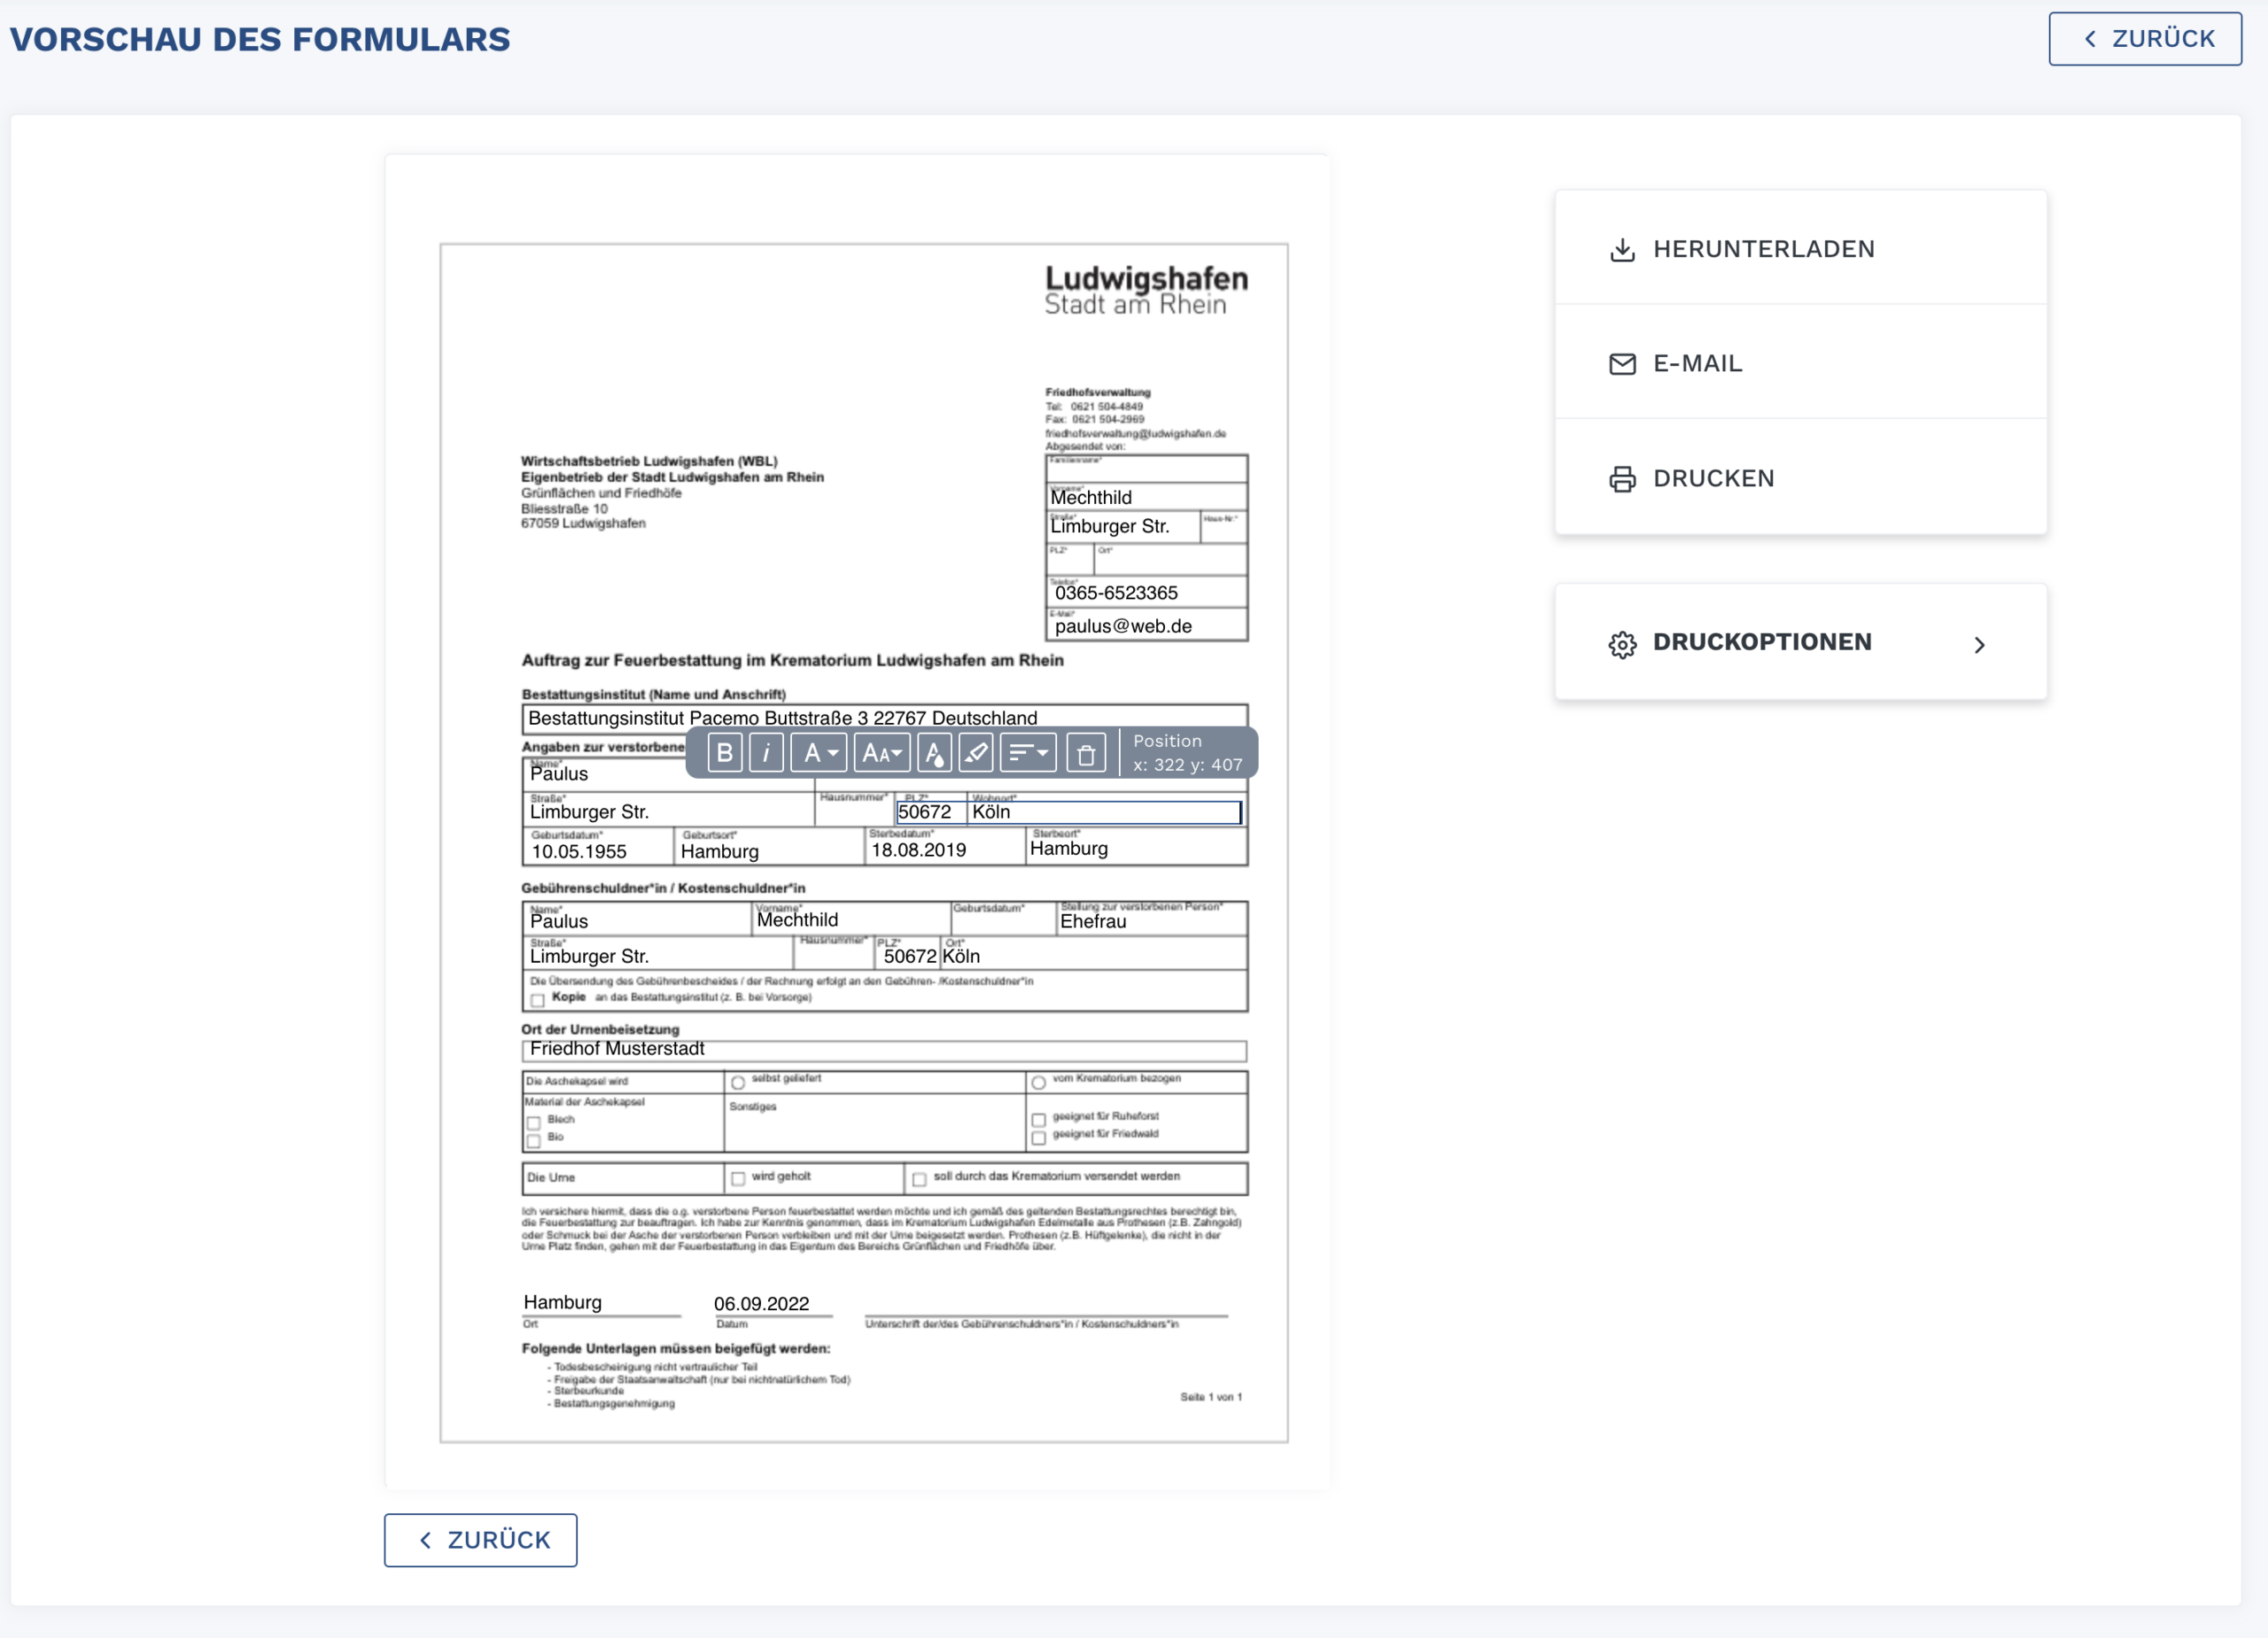Click the DRUCKOPTIONEN chevron arrow
This screenshot has width=2268, height=1638.
pos(1979,645)
